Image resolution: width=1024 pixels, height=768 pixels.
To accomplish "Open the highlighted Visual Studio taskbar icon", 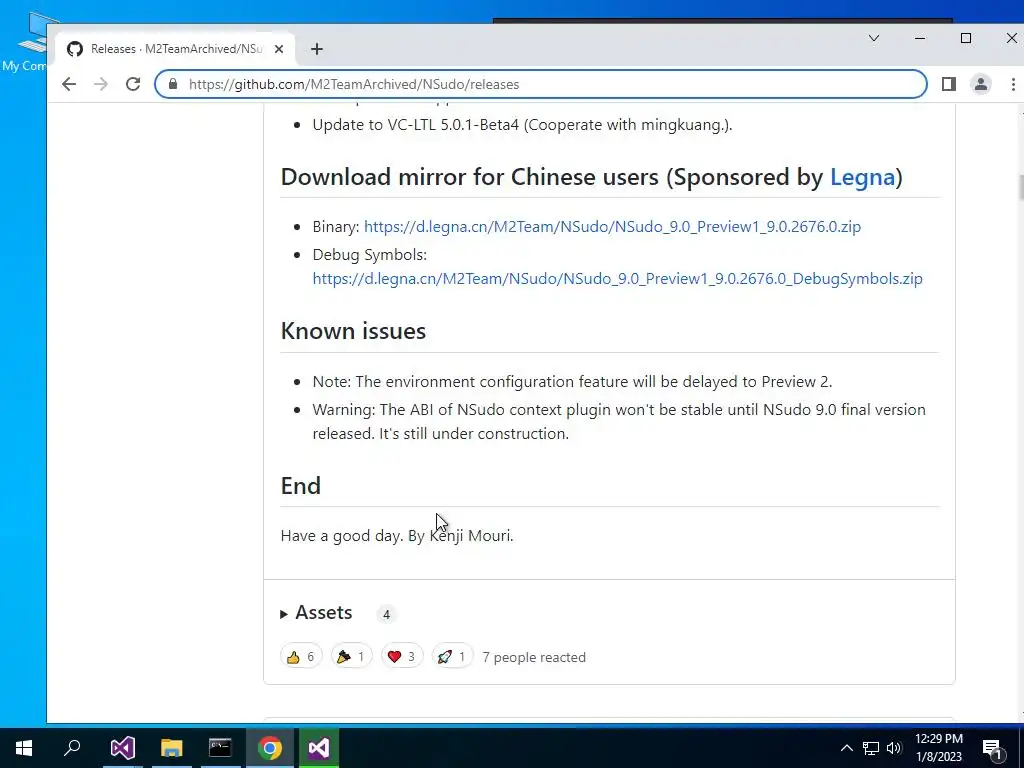I will [x=319, y=748].
